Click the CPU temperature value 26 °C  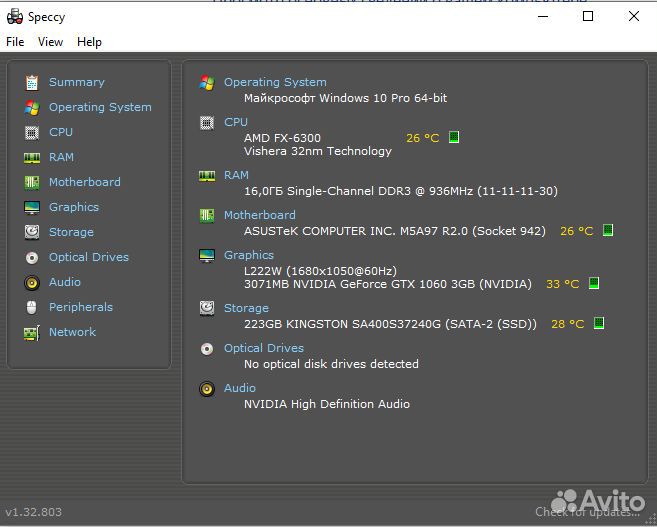tap(423, 138)
